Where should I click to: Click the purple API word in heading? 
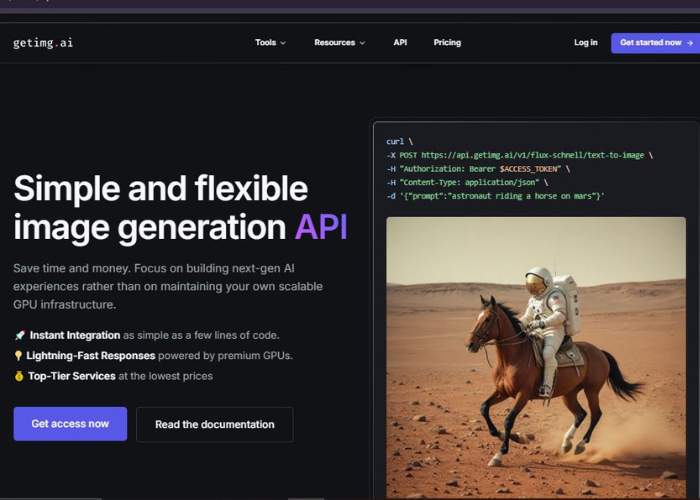(x=321, y=227)
